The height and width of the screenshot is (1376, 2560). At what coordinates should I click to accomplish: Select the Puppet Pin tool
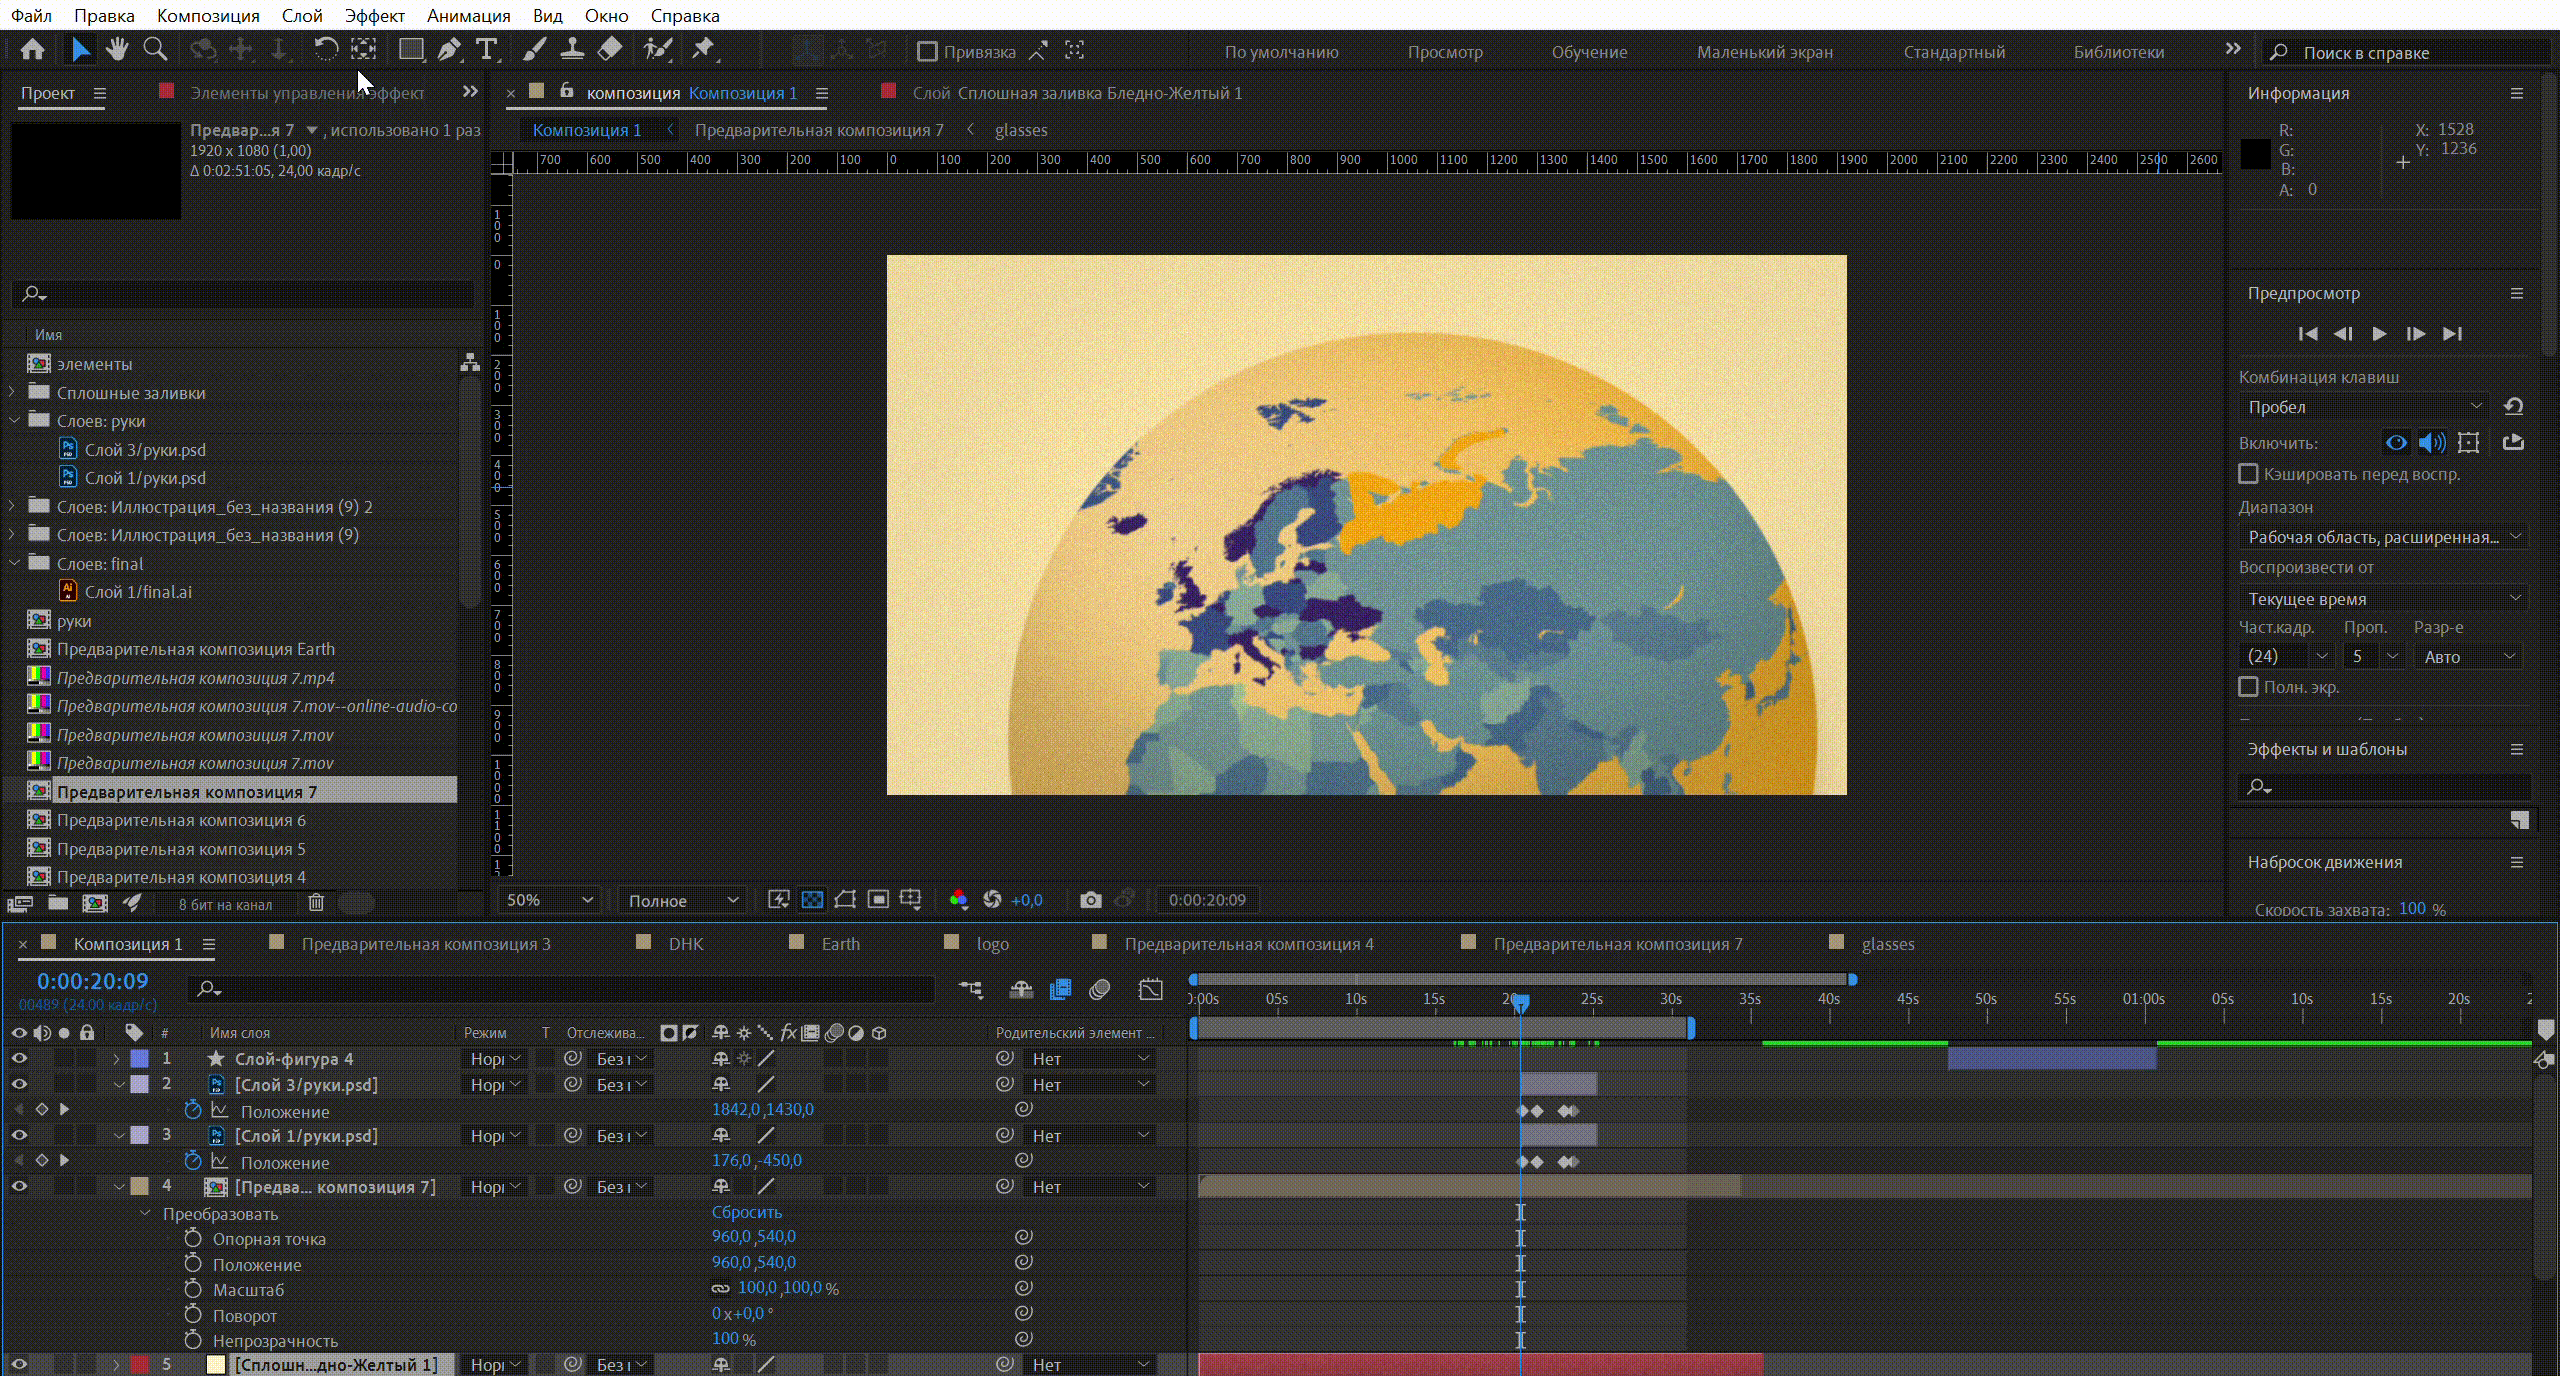point(703,49)
